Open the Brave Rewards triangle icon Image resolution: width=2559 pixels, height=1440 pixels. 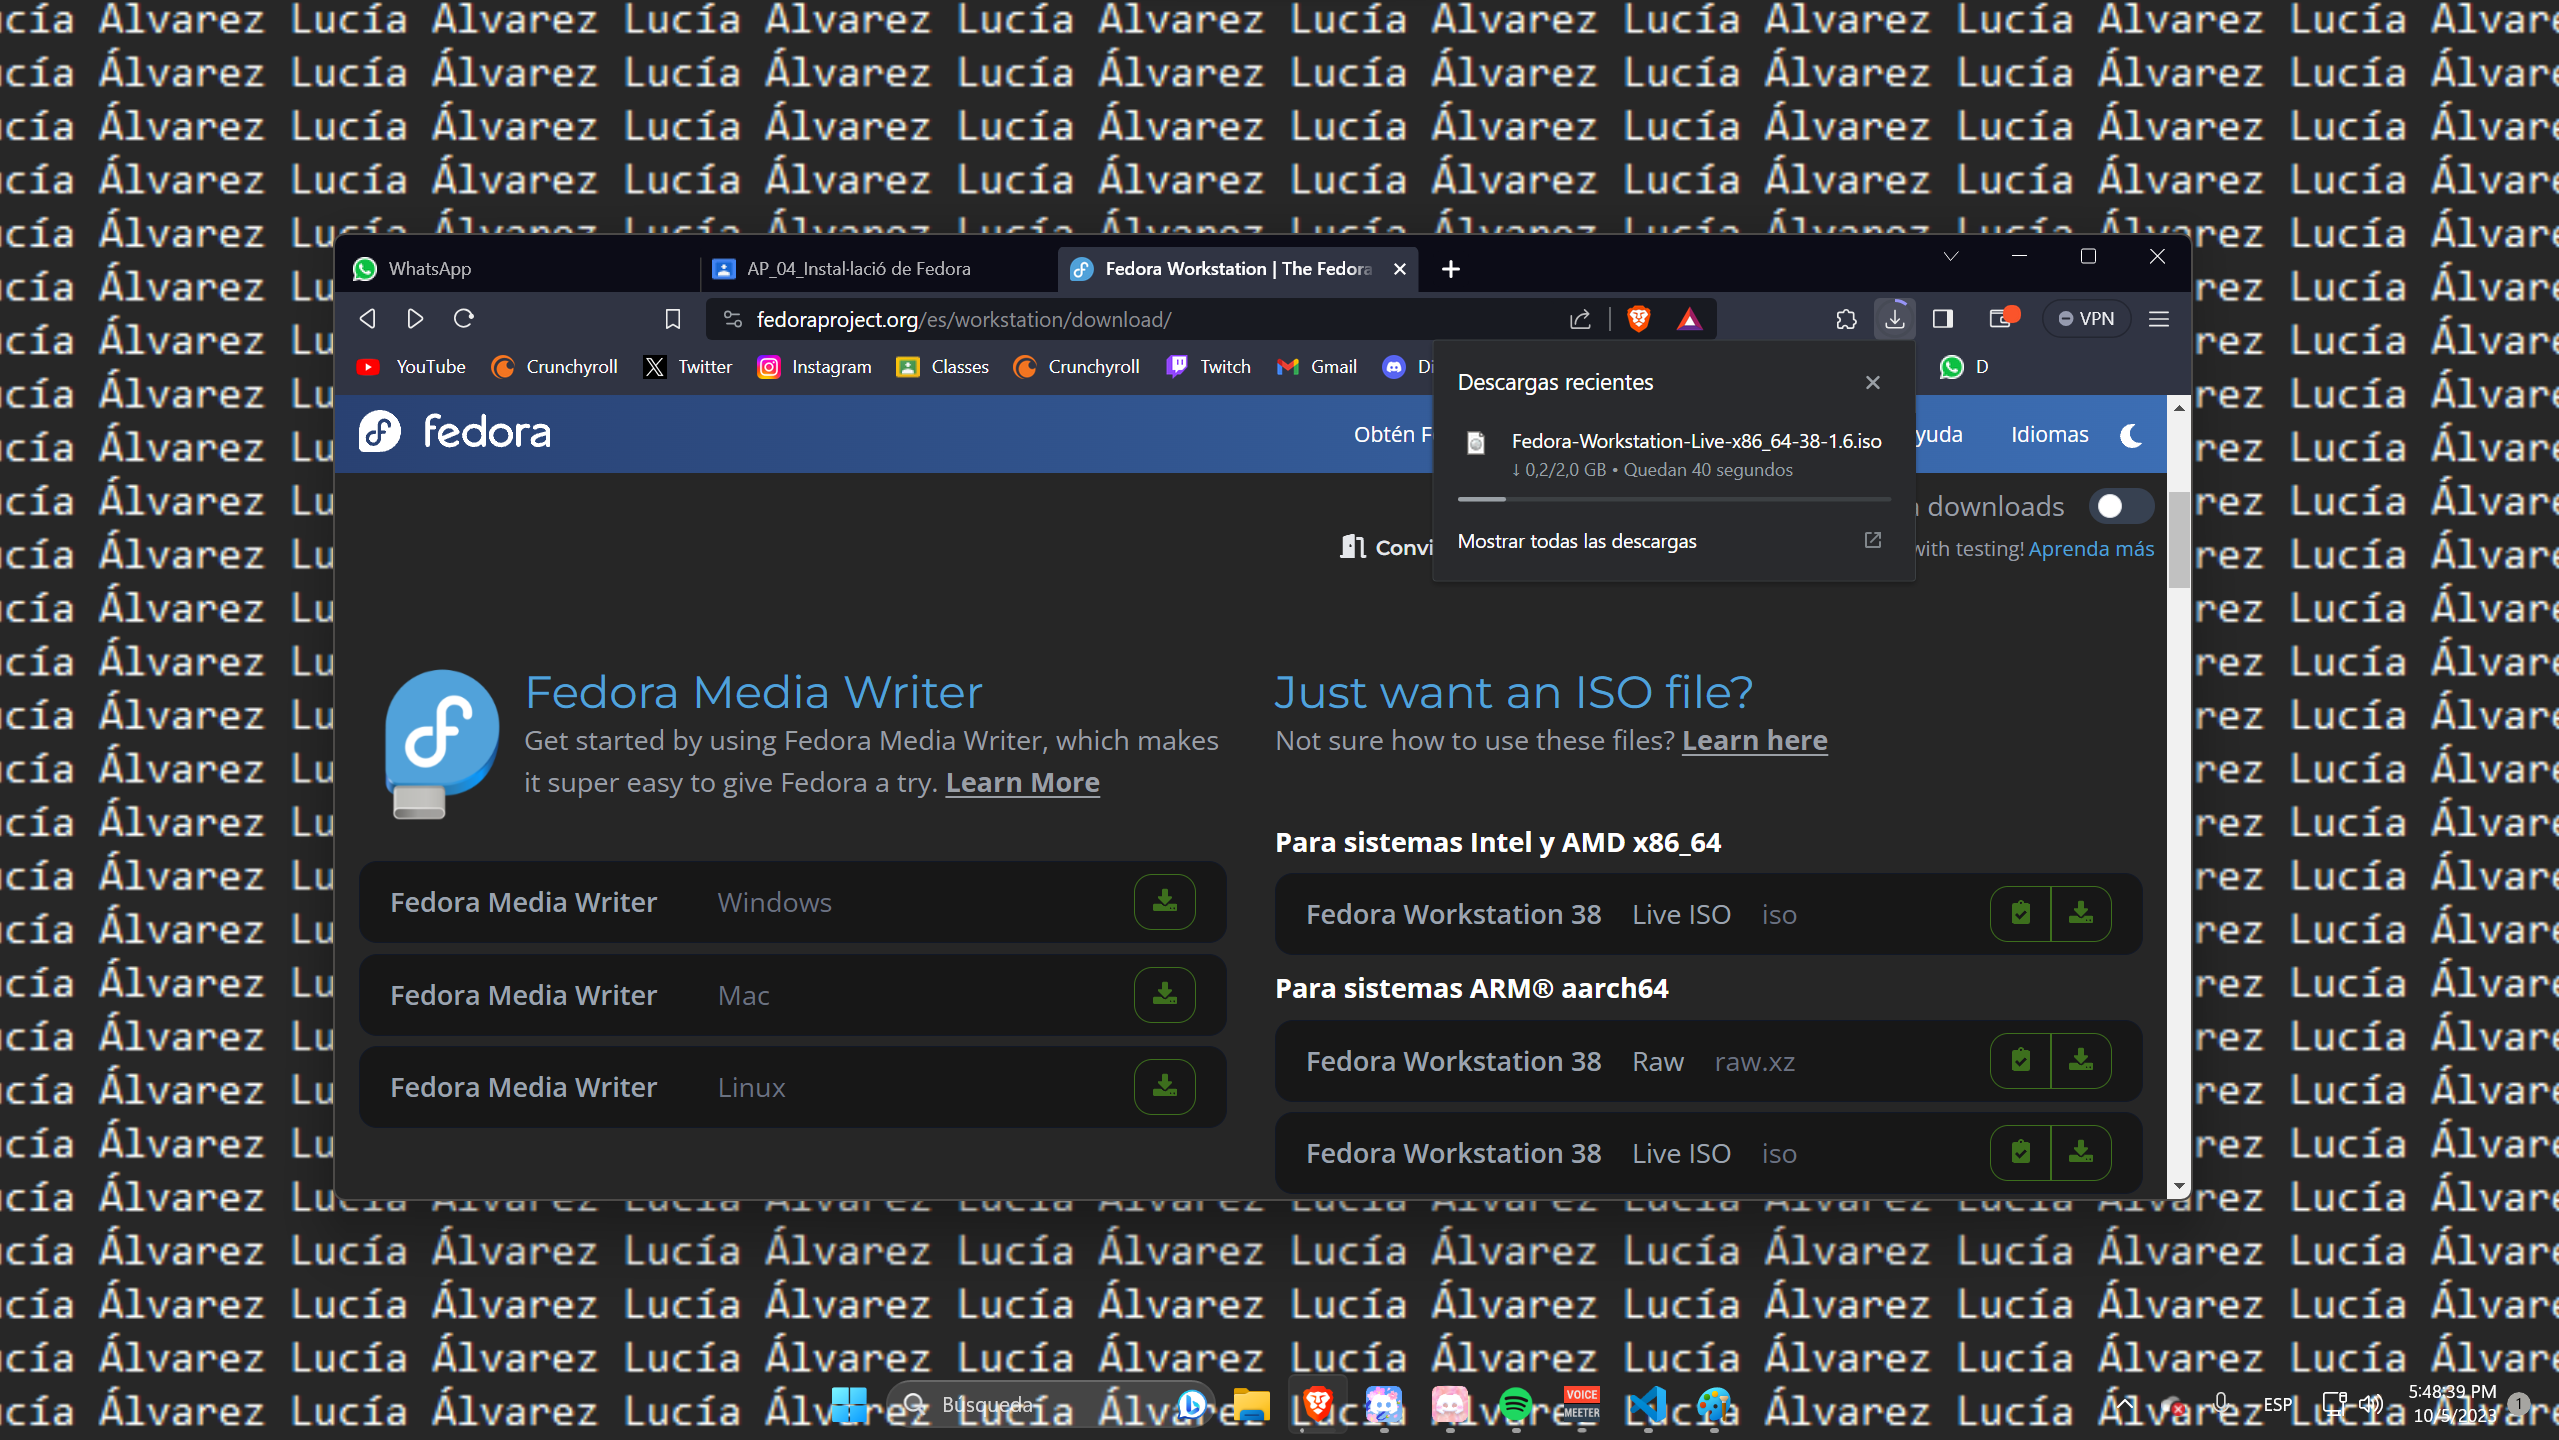coord(1689,319)
